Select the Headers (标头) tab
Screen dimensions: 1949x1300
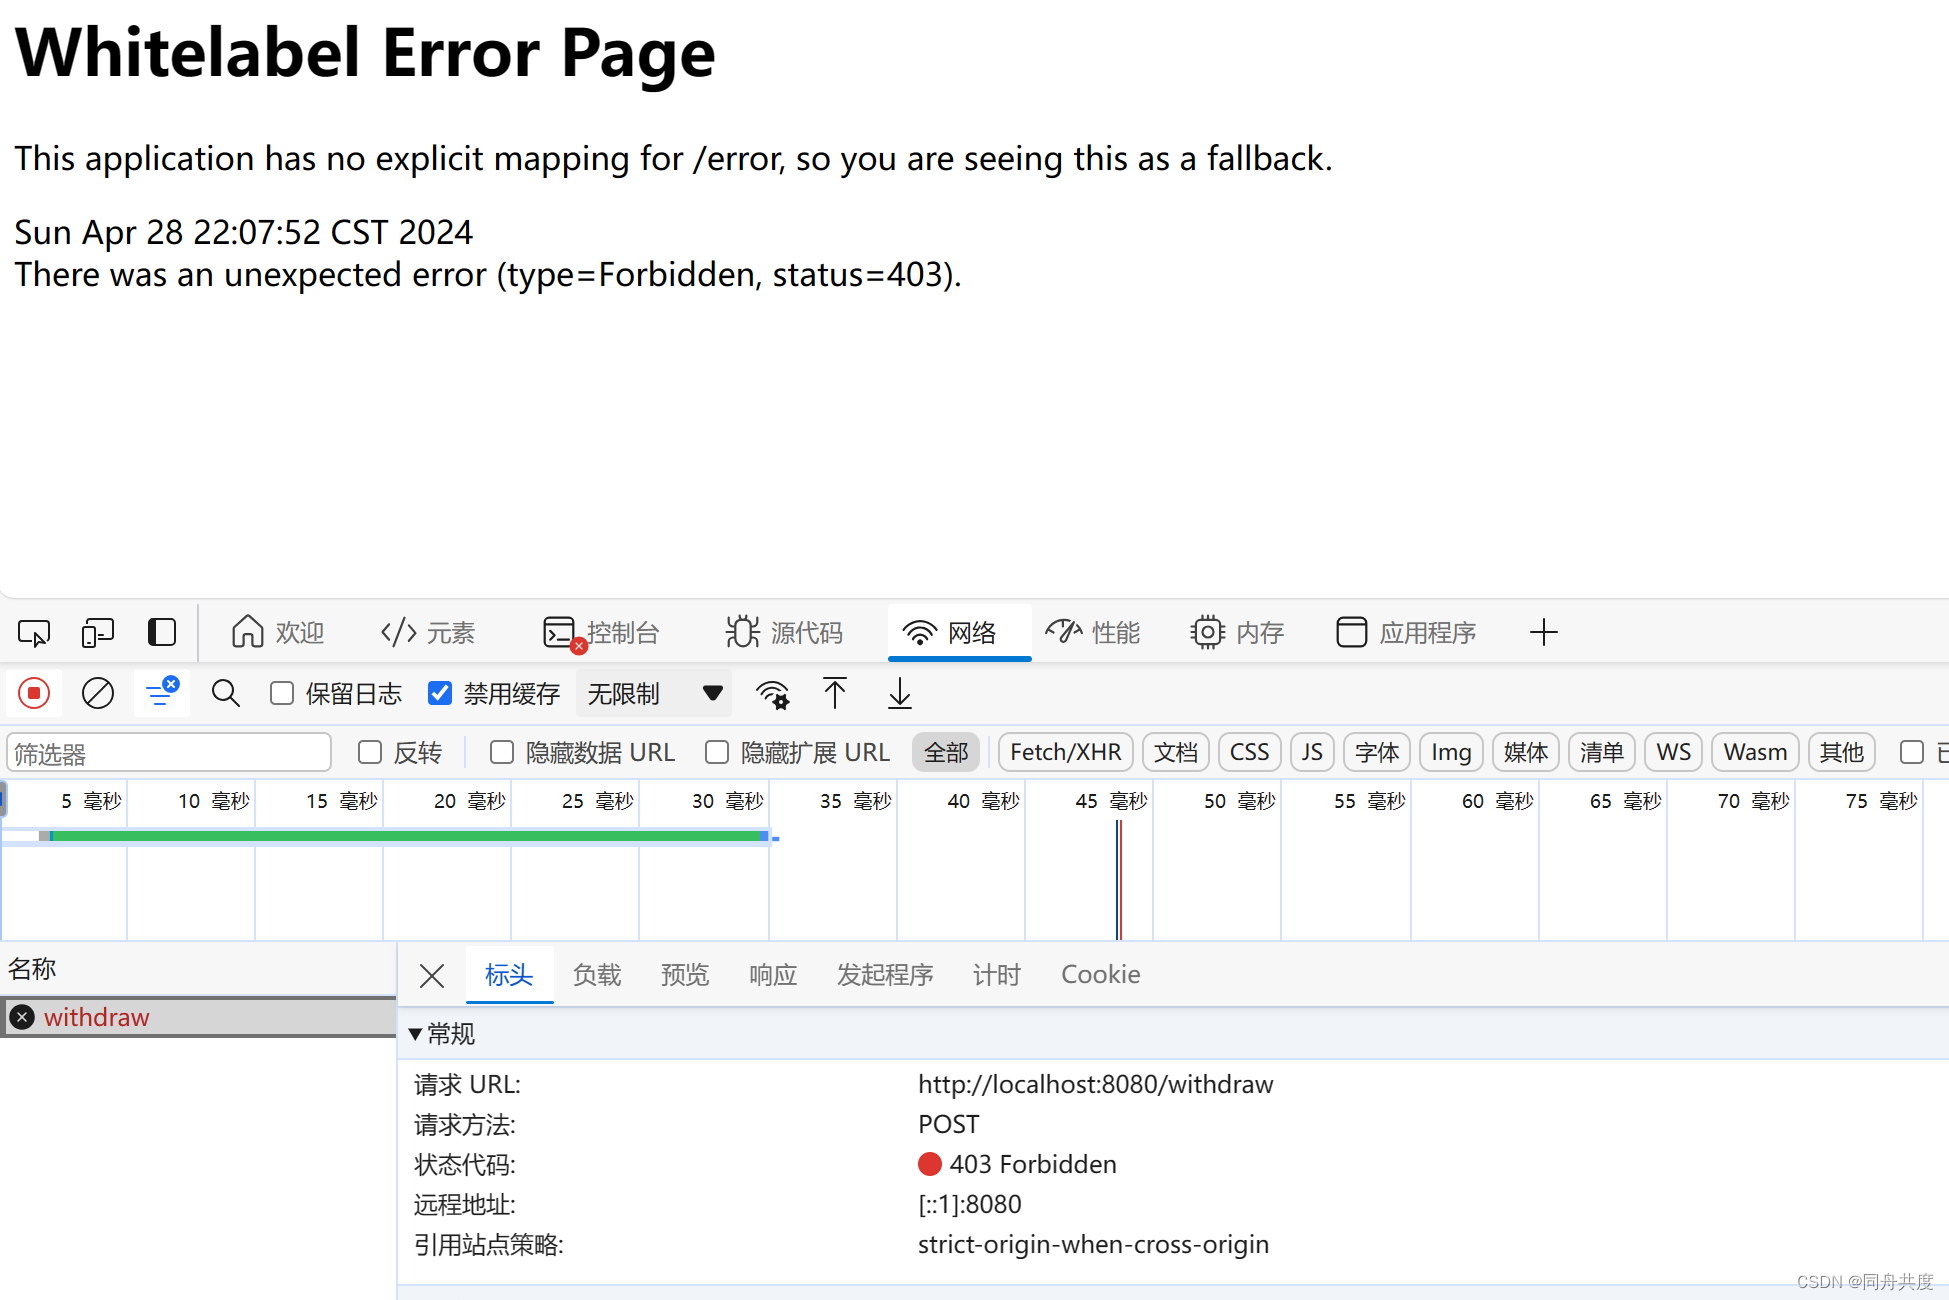click(x=509, y=975)
